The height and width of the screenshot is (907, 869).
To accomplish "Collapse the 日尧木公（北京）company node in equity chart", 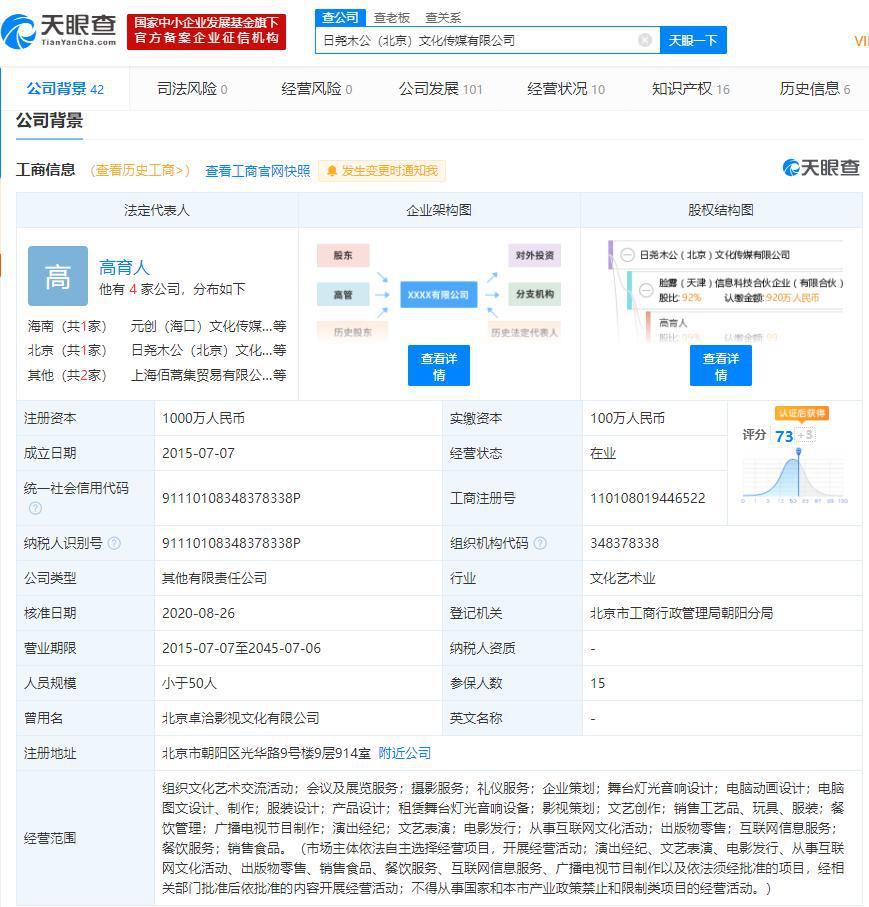I will (x=626, y=256).
